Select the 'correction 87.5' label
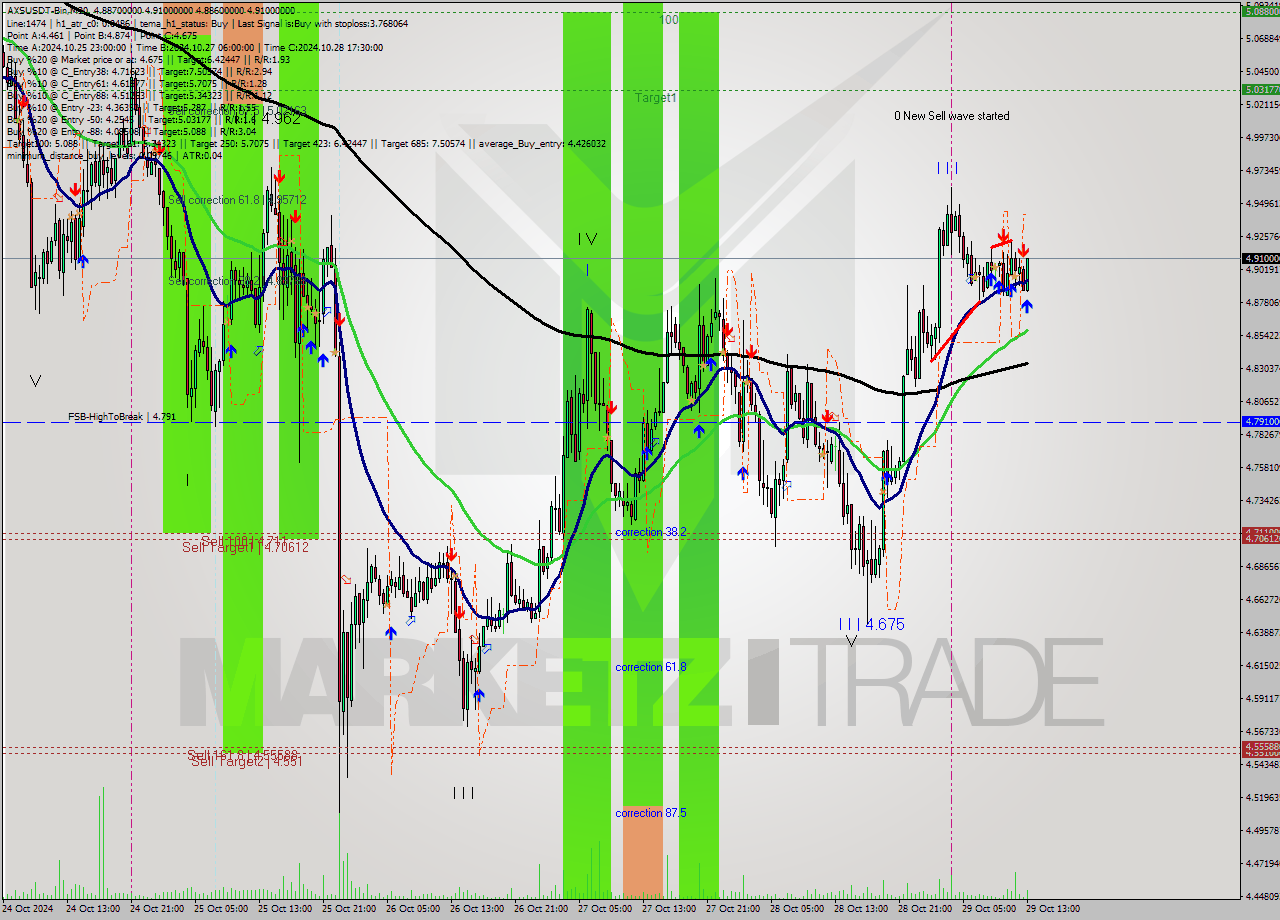The width and height of the screenshot is (1280, 920). coord(651,813)
